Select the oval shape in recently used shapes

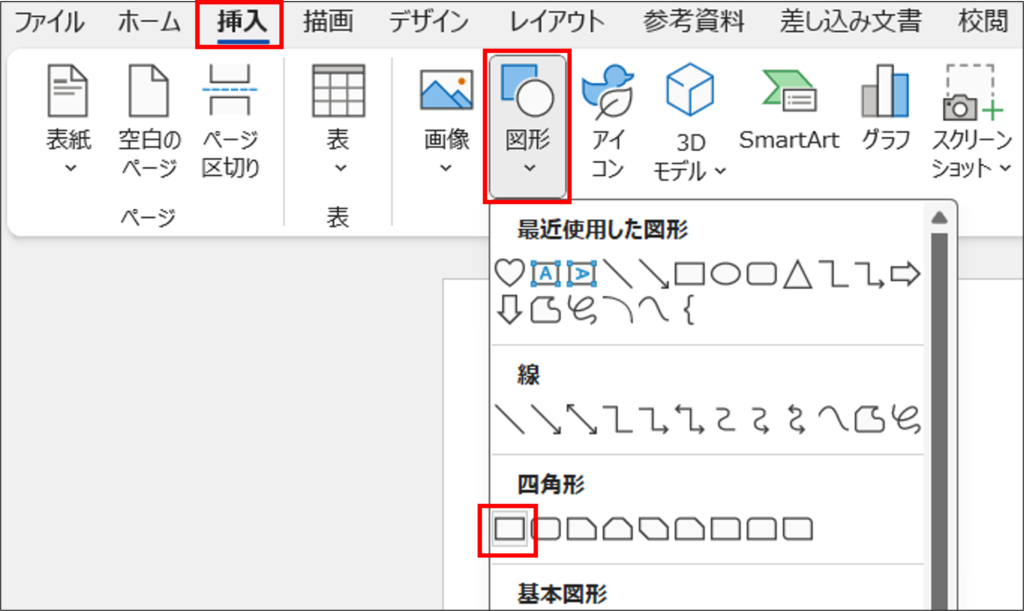[725, 273]
